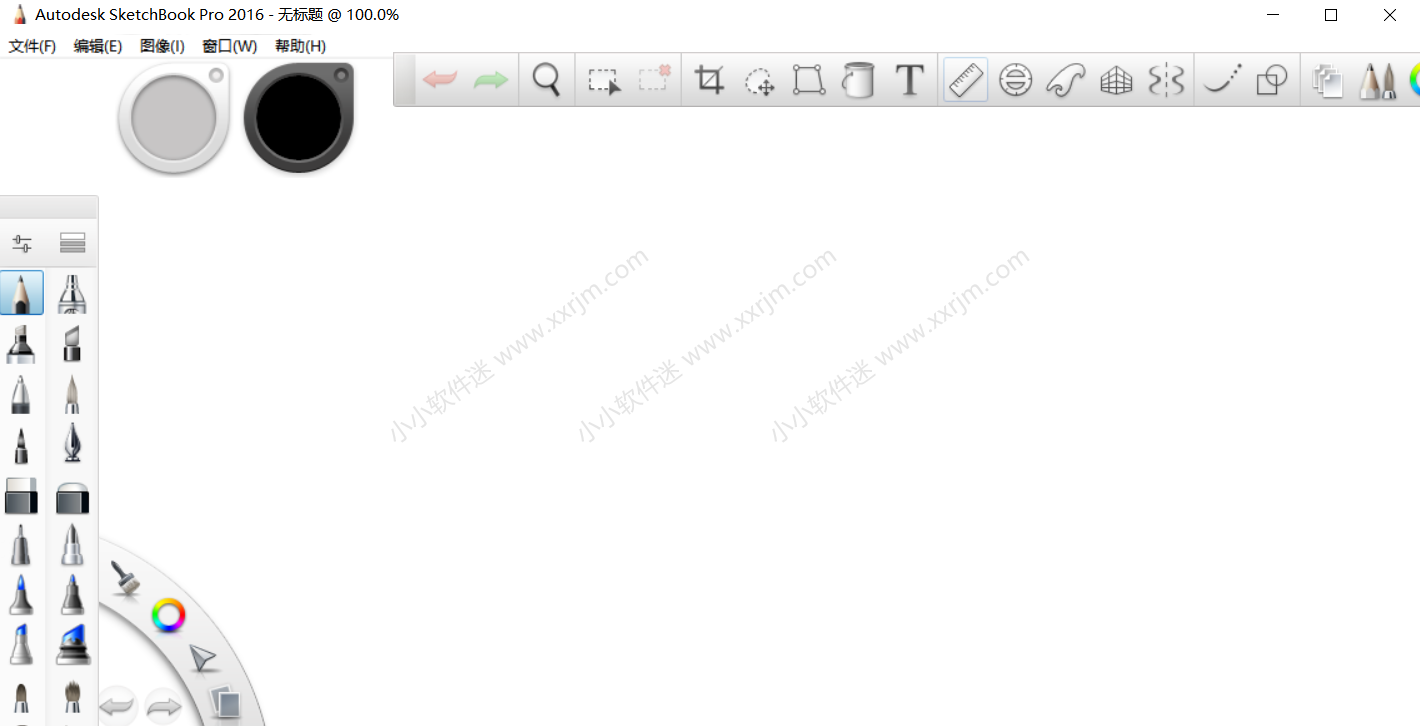Click the black color puck
The width and height of the screenshot is (1420, 726).
click(298, 117)
